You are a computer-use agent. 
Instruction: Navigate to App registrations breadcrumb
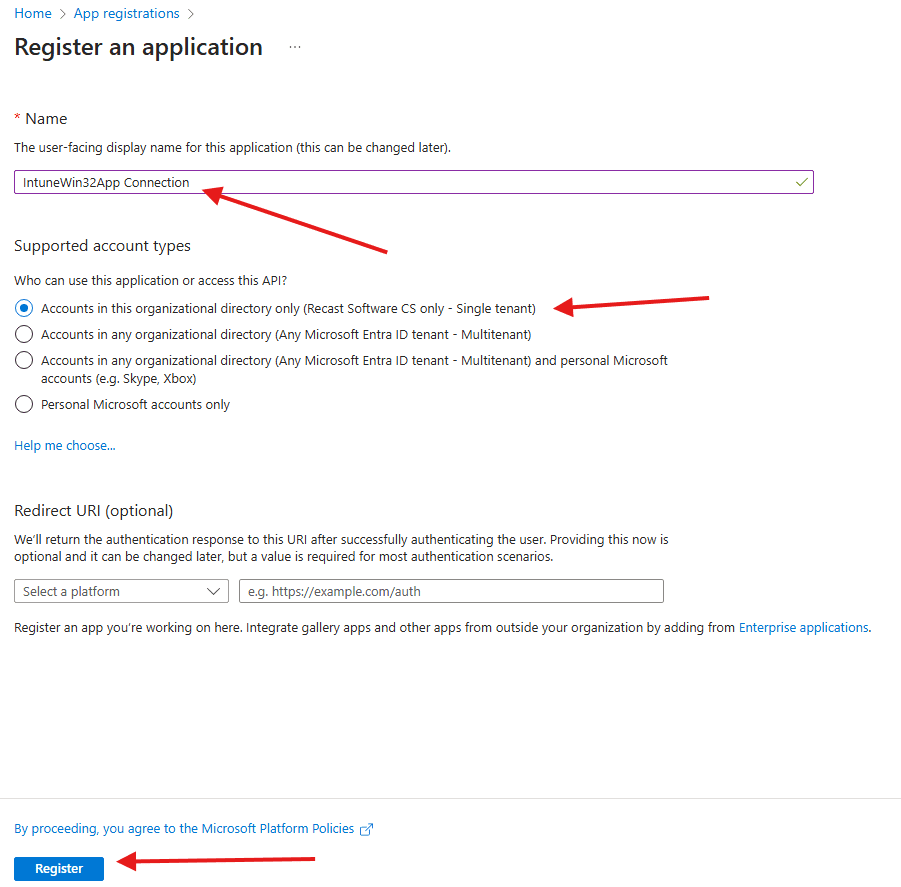[x=127, y=14]
